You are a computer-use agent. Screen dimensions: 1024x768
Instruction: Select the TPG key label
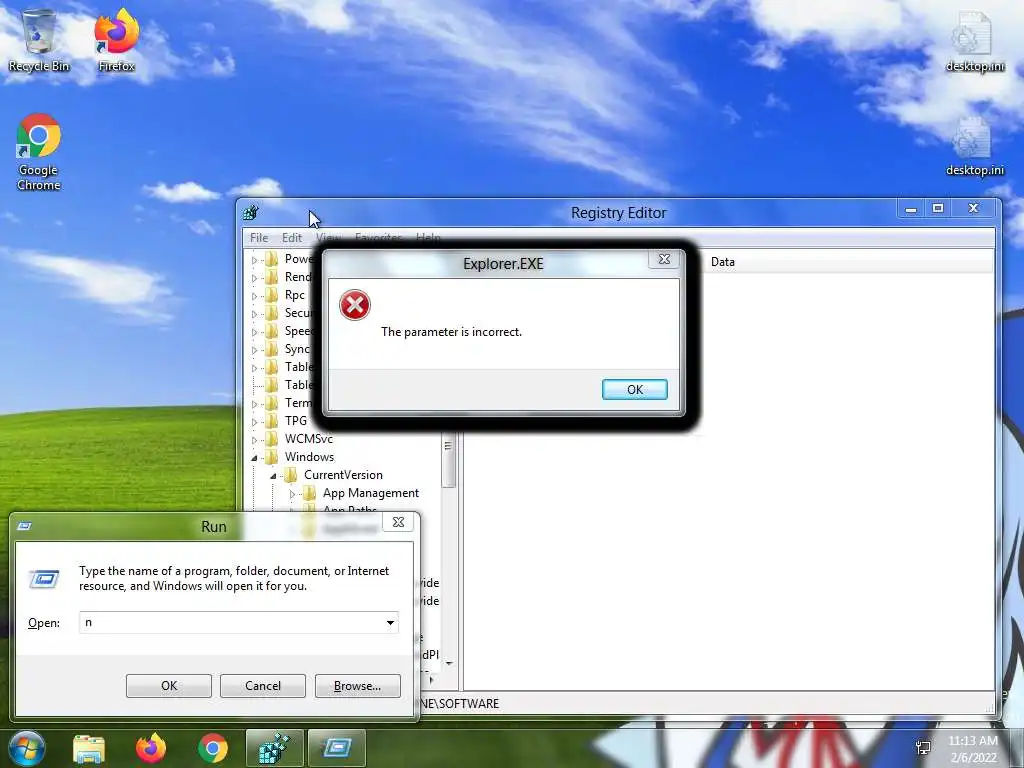coord(296,421)
